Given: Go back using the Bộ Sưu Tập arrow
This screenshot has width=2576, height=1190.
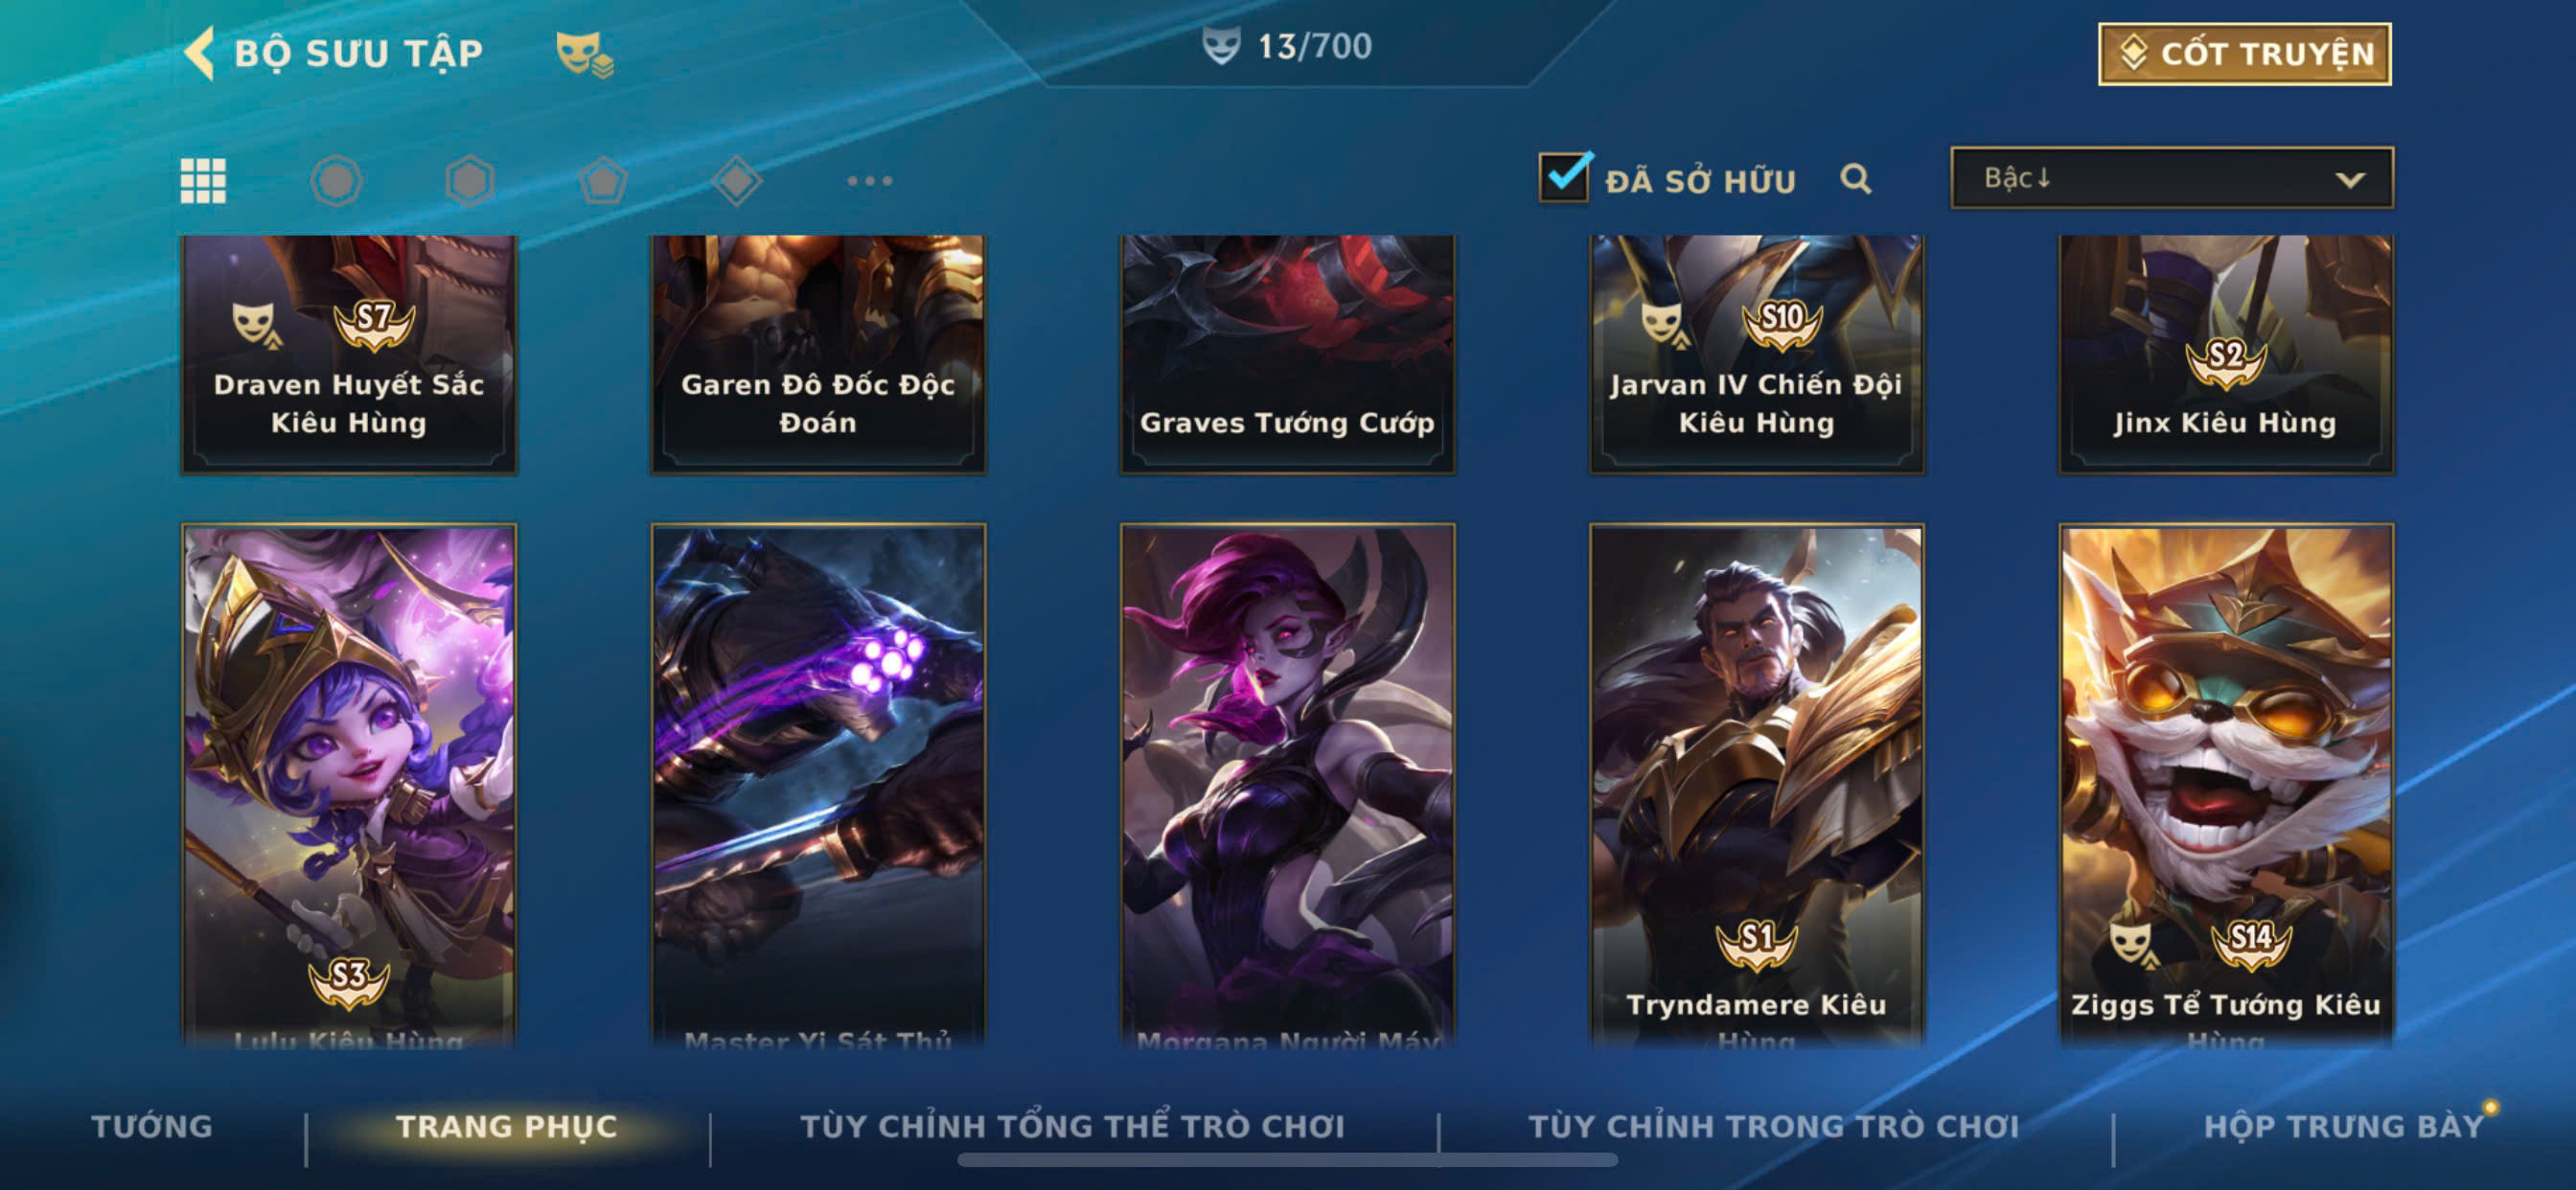Looking at the screenshot, I should coord(201,53).
